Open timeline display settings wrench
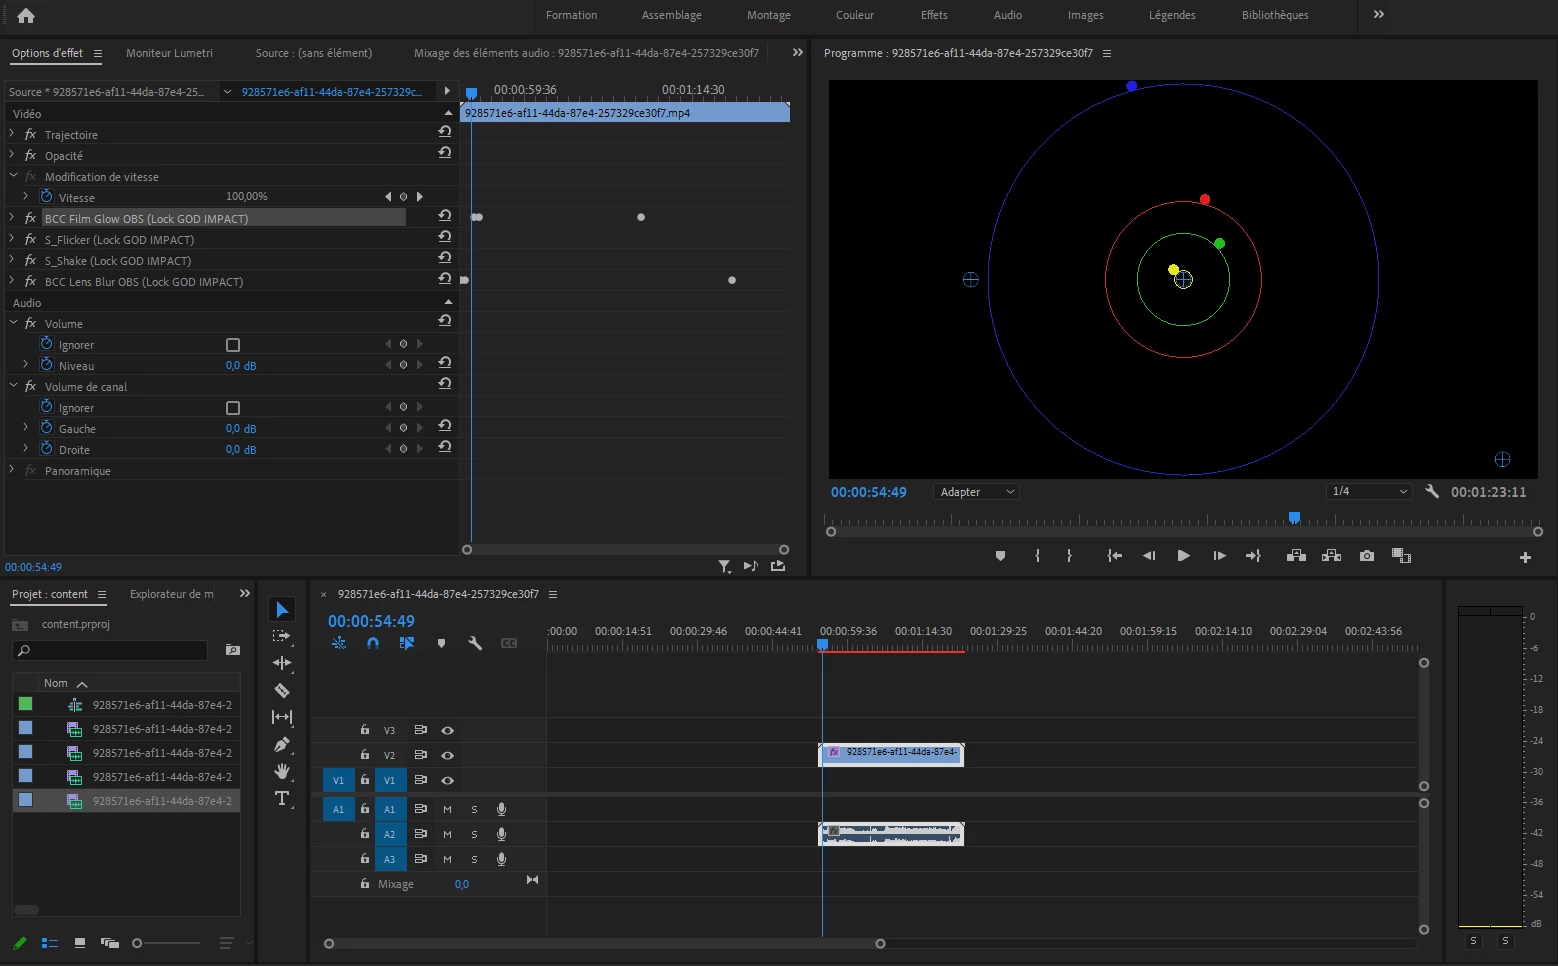This screenshot has width=1558, height=966. point(475,643)
